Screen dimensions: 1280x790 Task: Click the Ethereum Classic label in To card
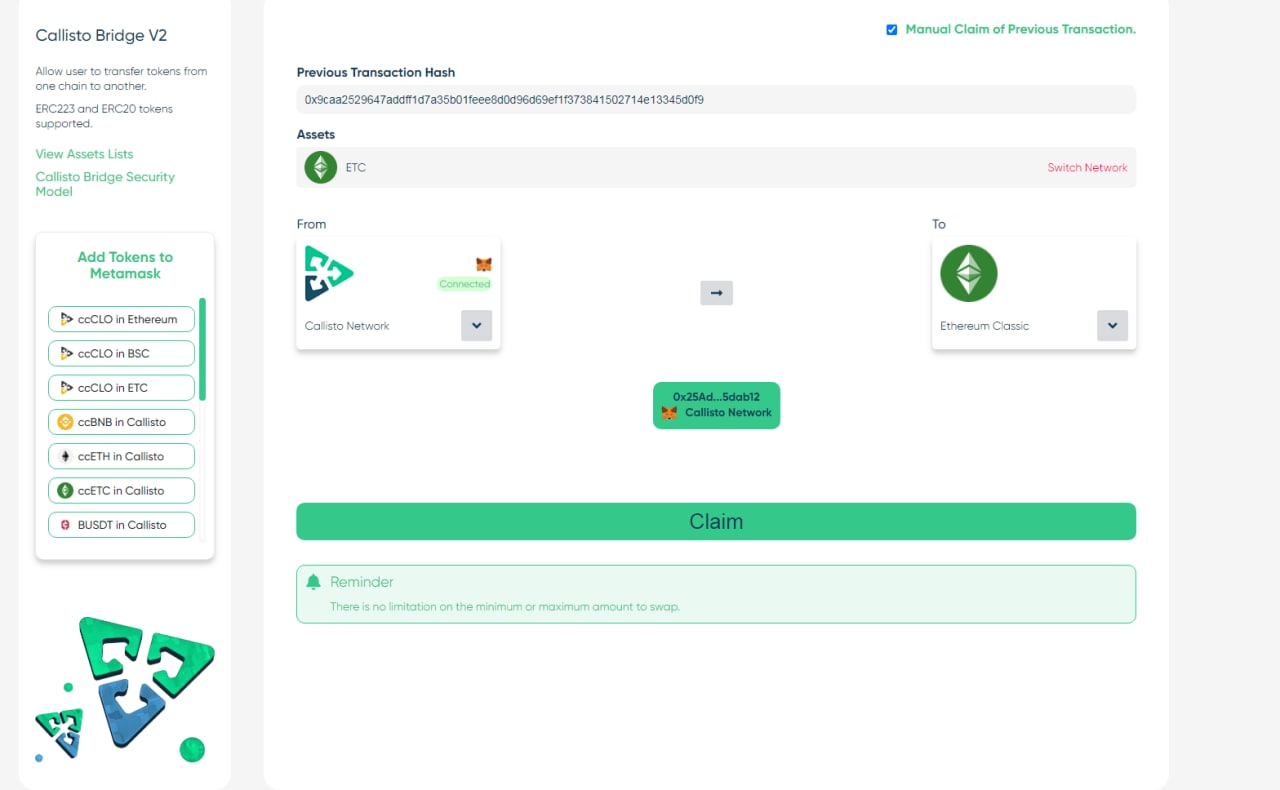point(984,326)
